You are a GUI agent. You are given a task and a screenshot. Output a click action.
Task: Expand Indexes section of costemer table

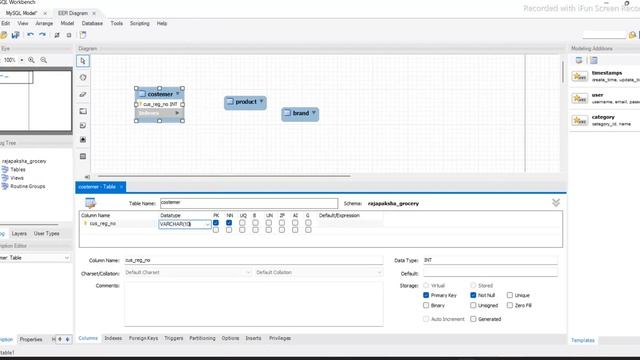coord(177,113)
